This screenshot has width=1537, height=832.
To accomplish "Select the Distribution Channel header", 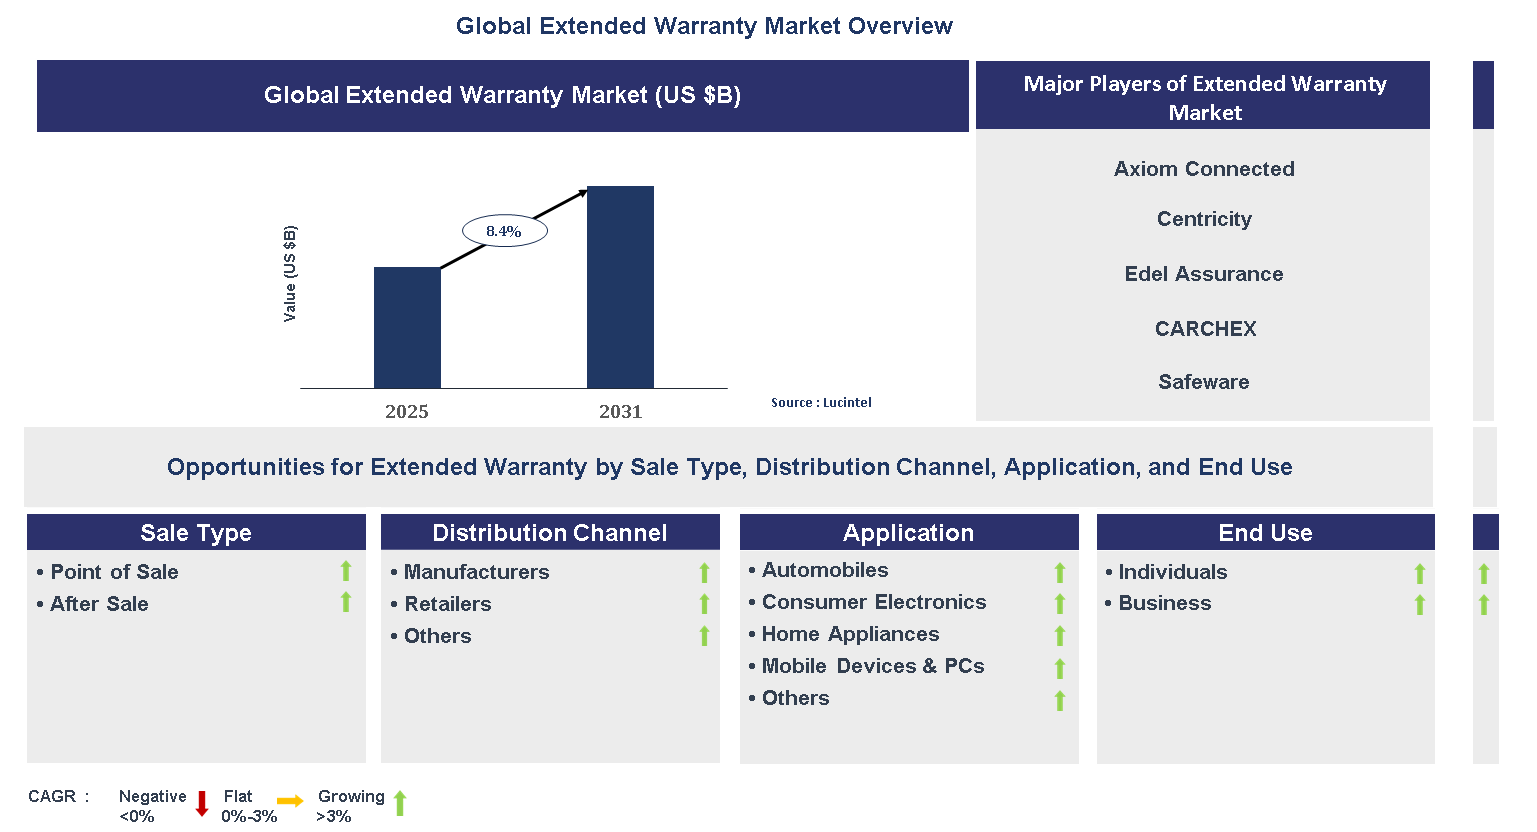I will coord(550,533).
